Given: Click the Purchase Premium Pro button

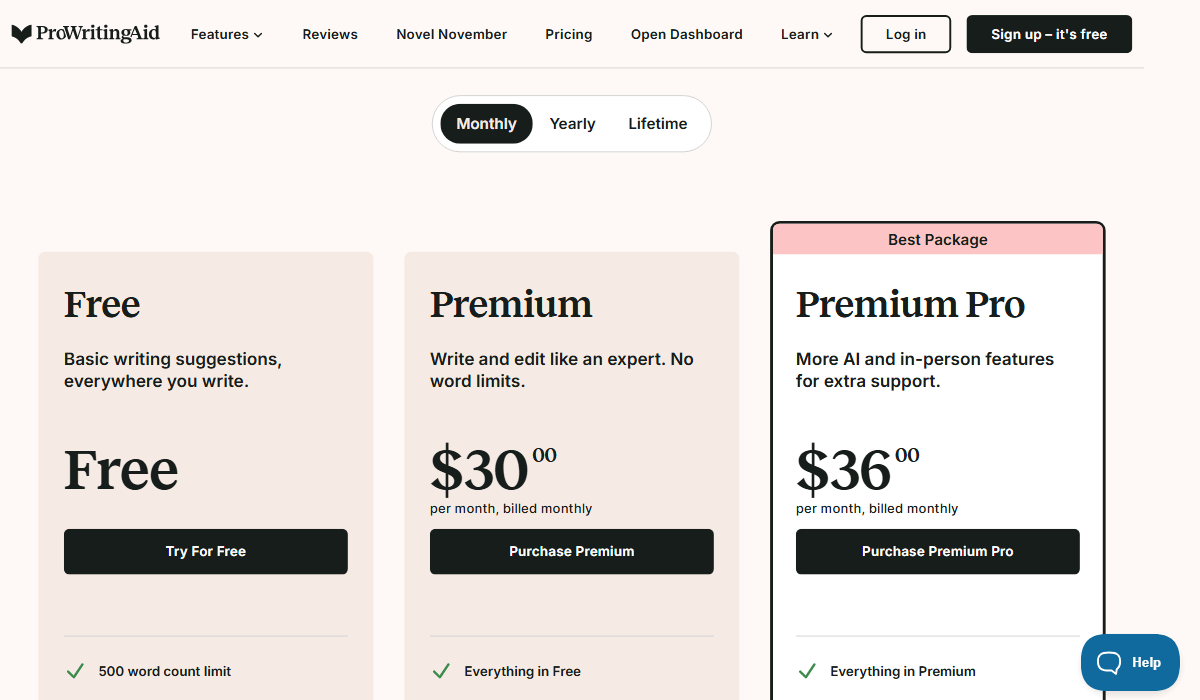Looking at the screenshot, I should click(938, 551).
